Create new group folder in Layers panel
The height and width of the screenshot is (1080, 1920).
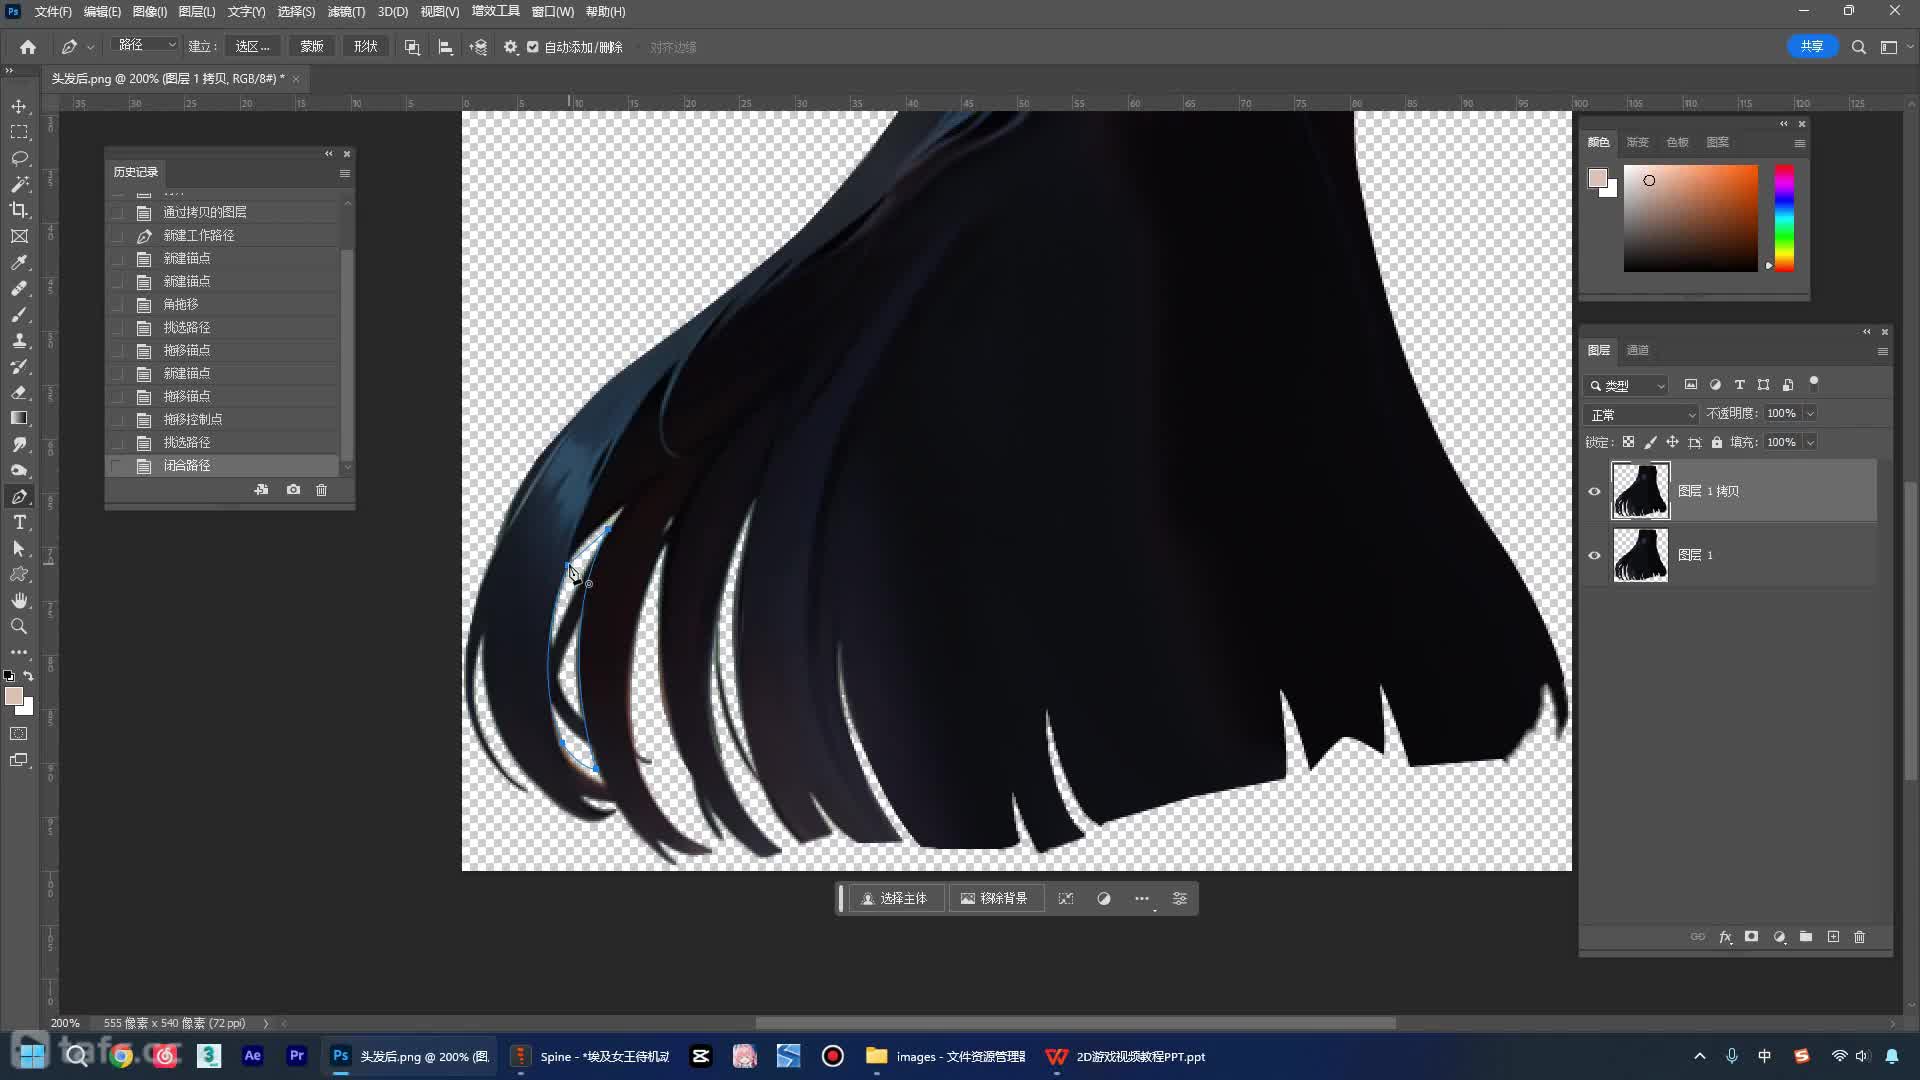[x=1806, y=937]
